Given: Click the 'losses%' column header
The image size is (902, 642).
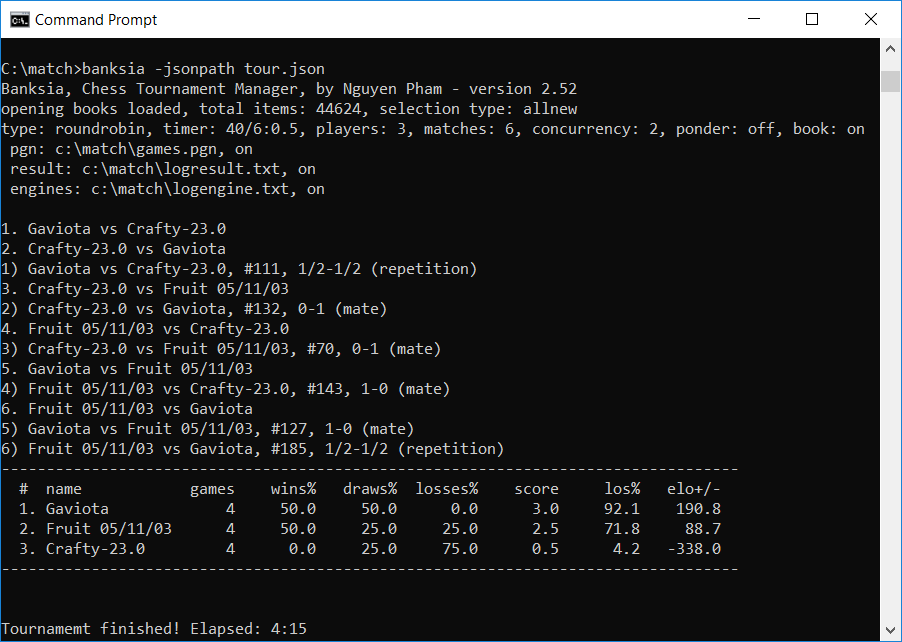Looking at the screenshot, I should [x=446, y=490].
